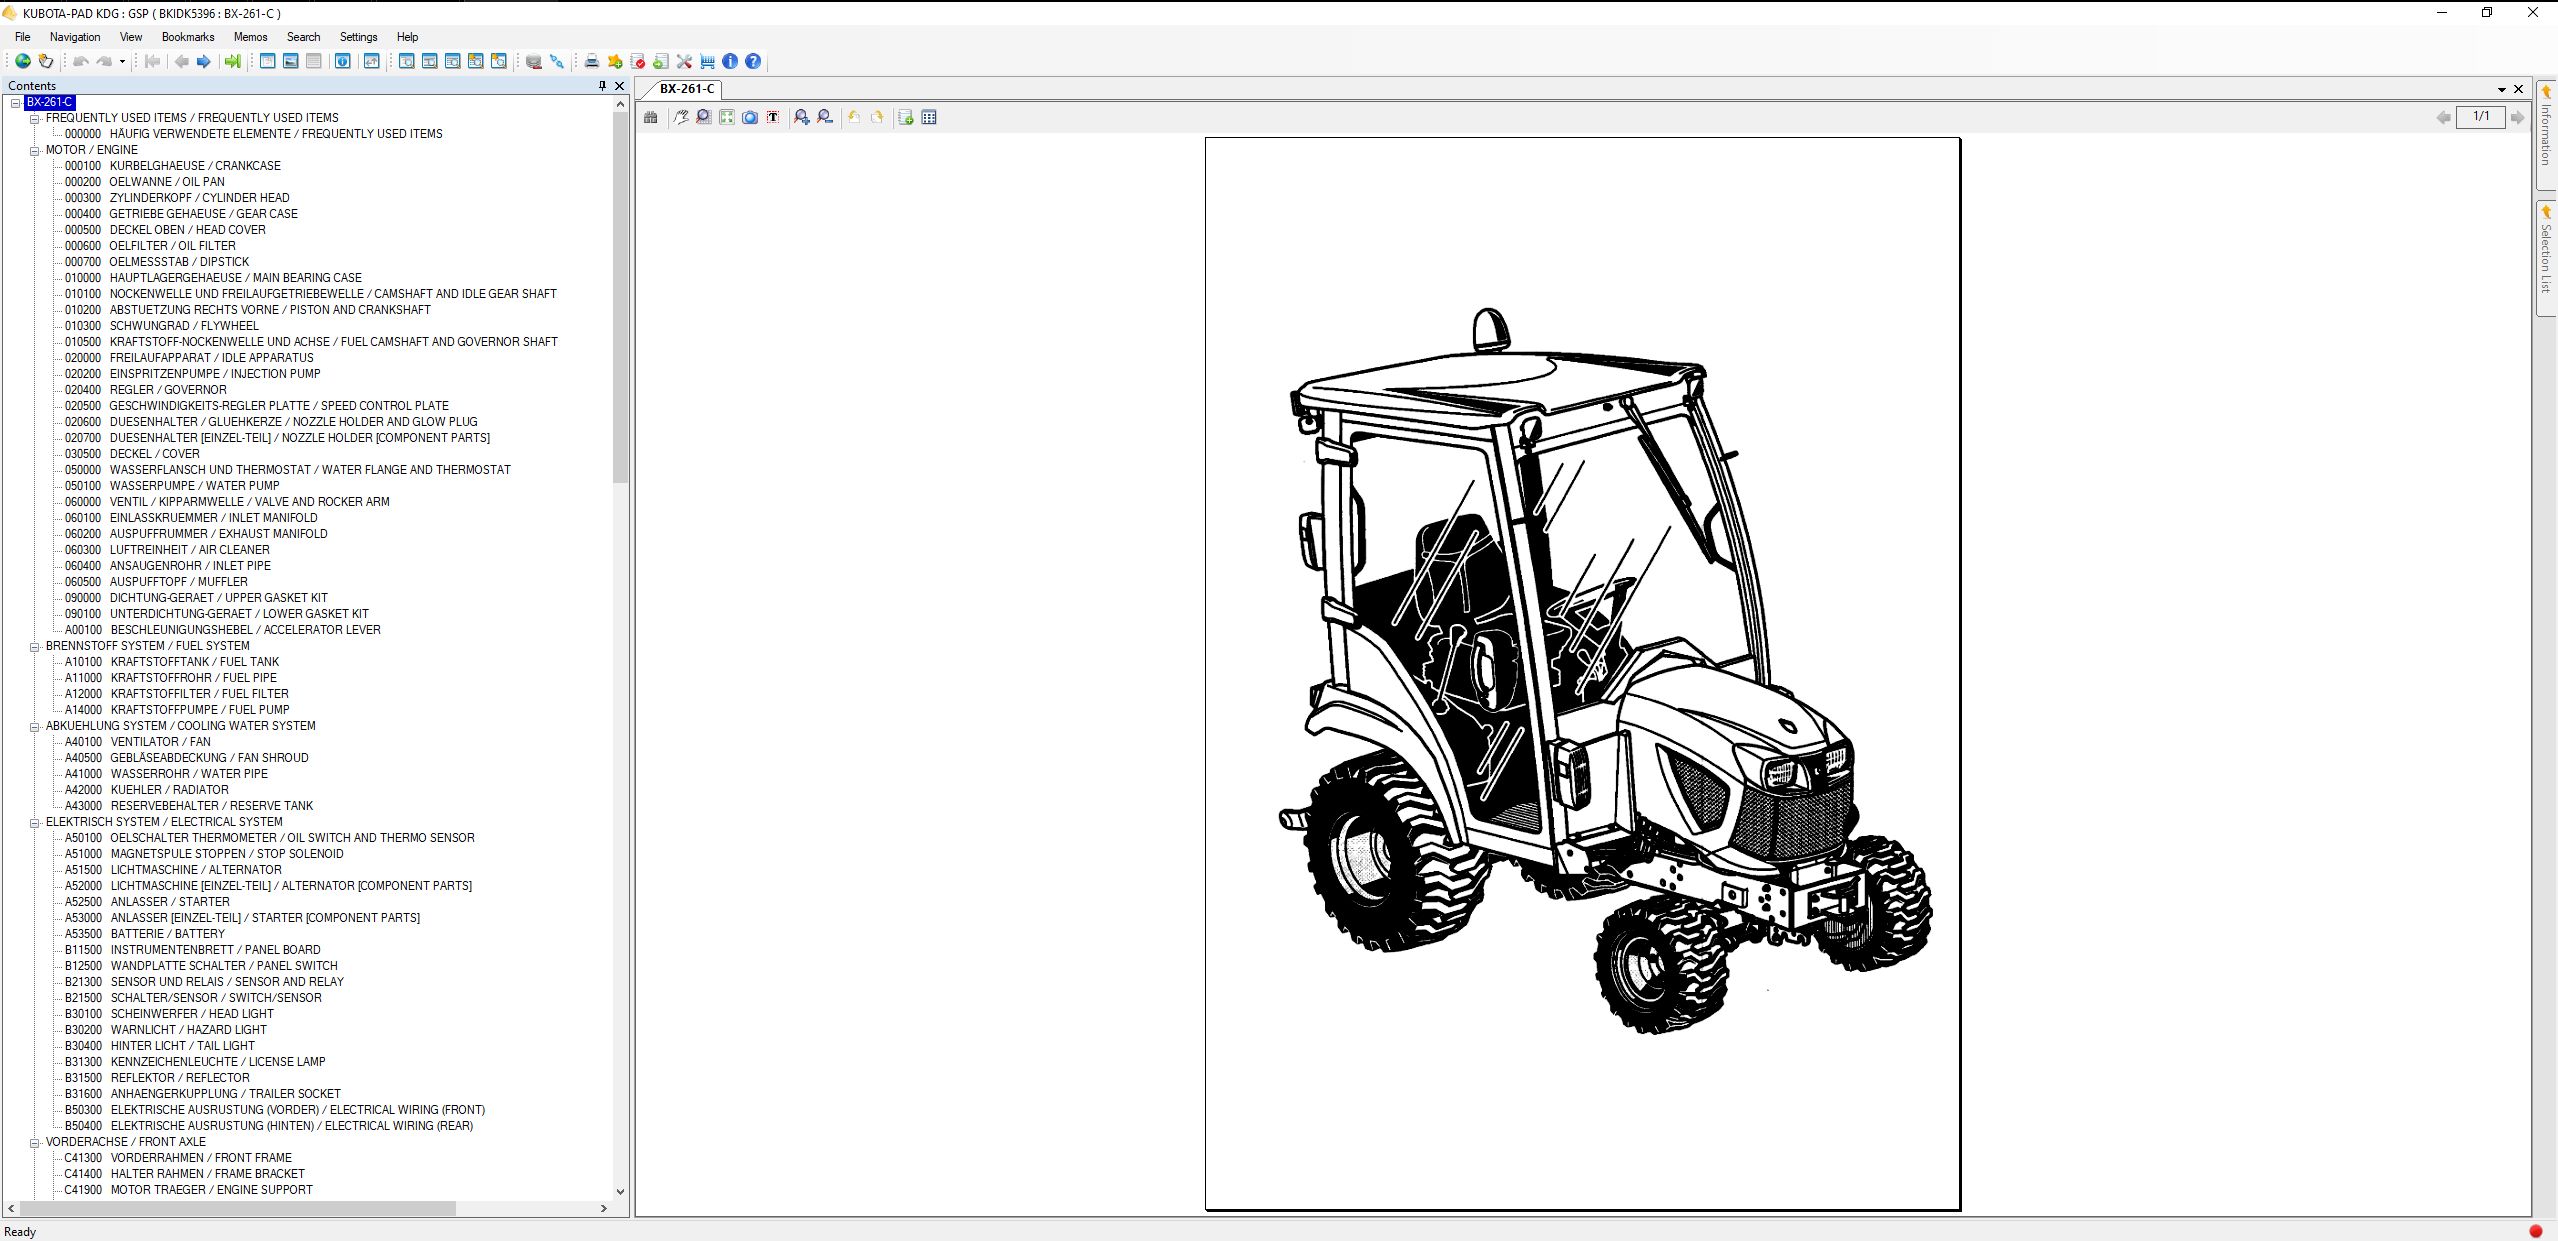Click the notepad with red check icon
The width and height of the screenshot is (2558, 1241).
click(638, 61)
